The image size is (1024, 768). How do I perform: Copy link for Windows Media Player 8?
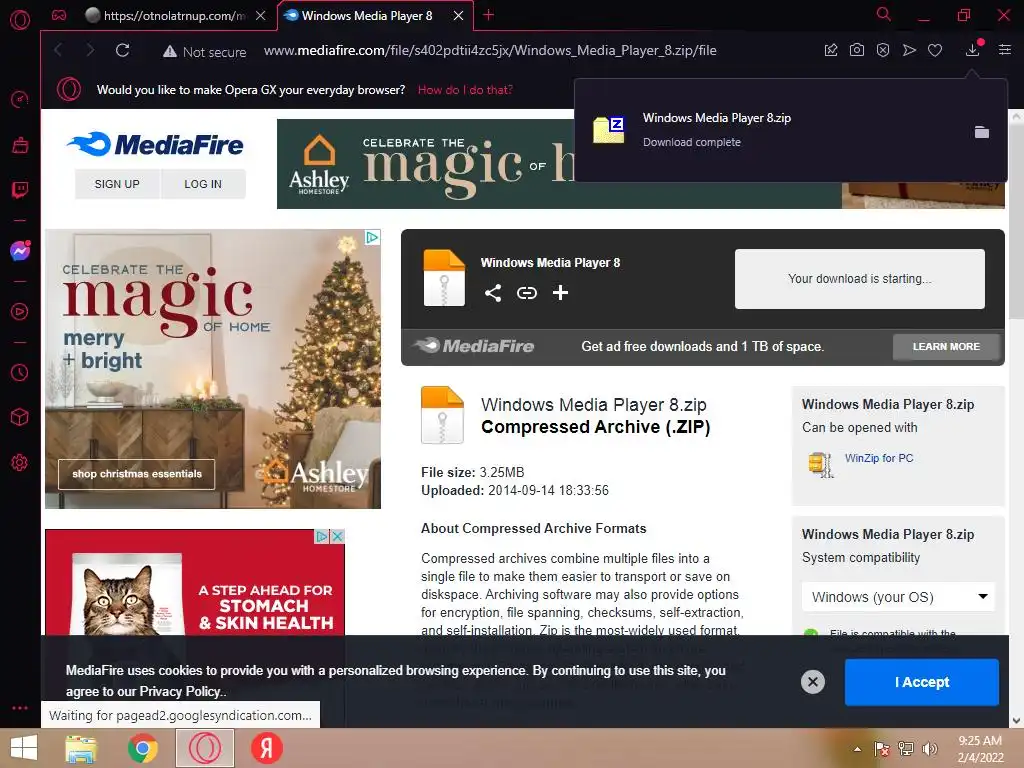[x=527, y=293]
